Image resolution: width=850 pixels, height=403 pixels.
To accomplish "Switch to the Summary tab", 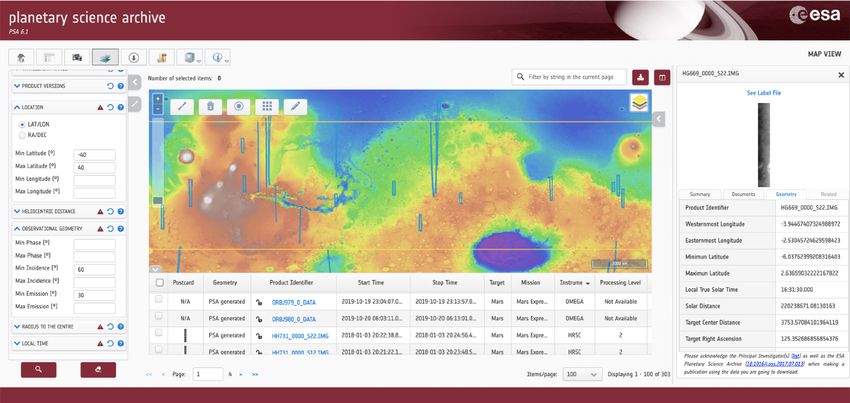I will (x=700, y=194).
